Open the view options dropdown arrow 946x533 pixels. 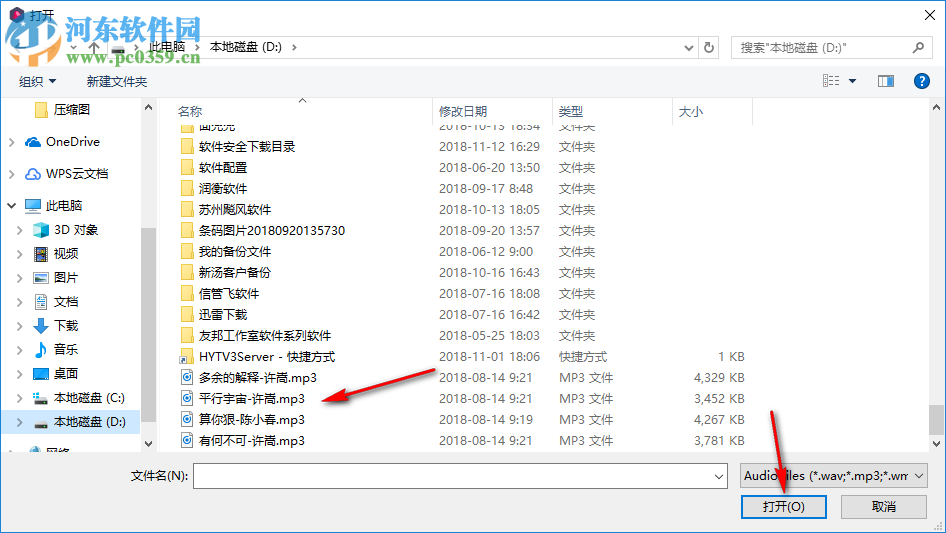pos(852,81)
